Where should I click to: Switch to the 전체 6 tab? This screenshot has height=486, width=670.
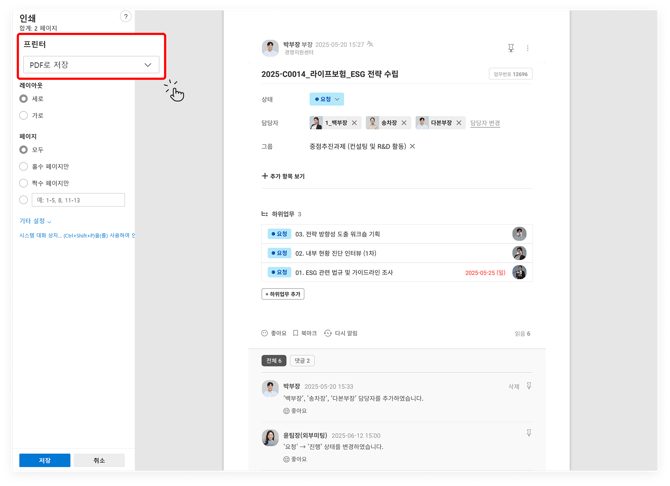(x=273, y=360)
